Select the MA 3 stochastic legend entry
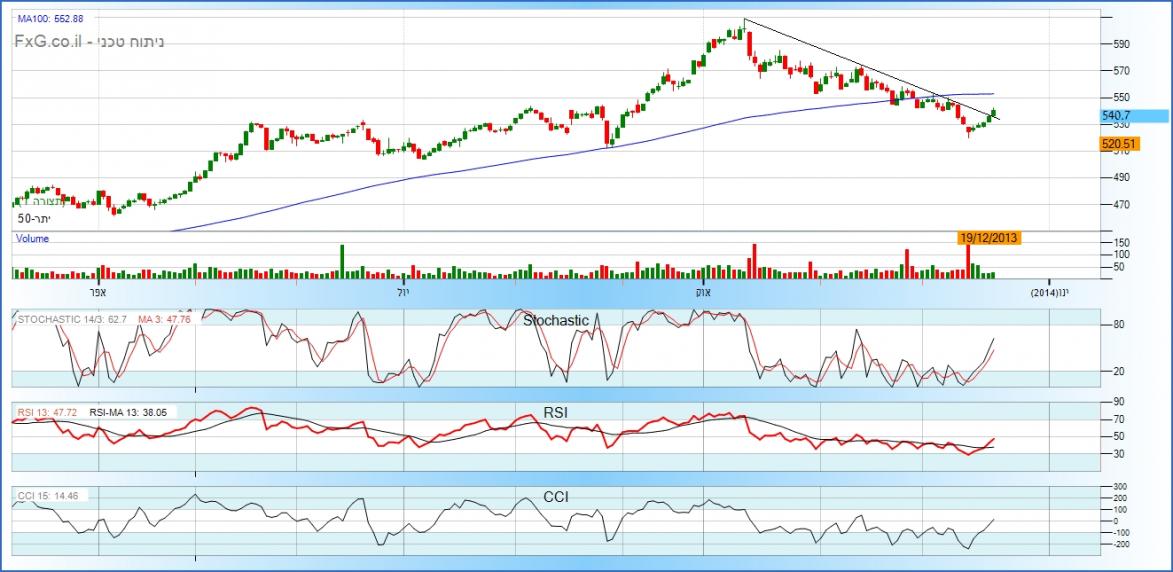This screenshot has width=1173, height=572. [x=164, y=321]
